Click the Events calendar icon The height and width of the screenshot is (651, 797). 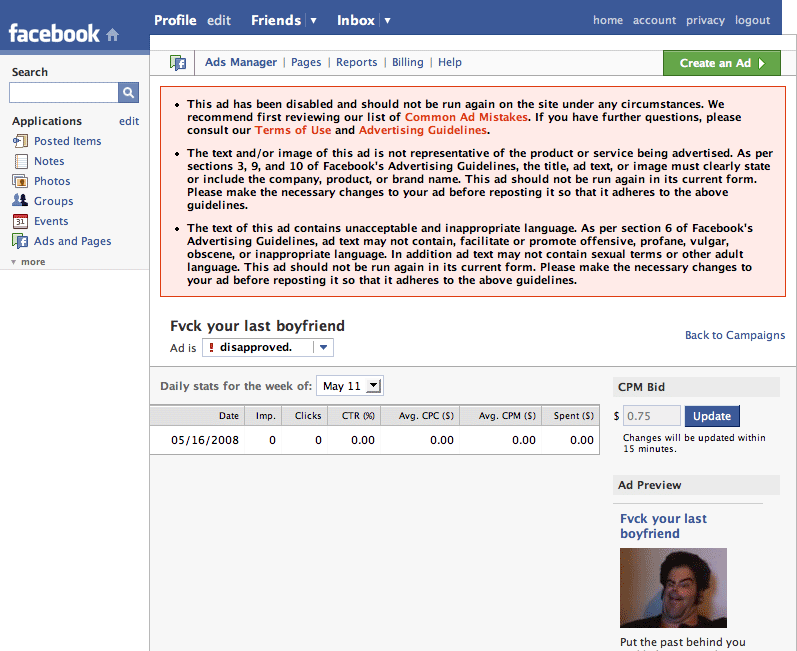click(x=20, y=221)
